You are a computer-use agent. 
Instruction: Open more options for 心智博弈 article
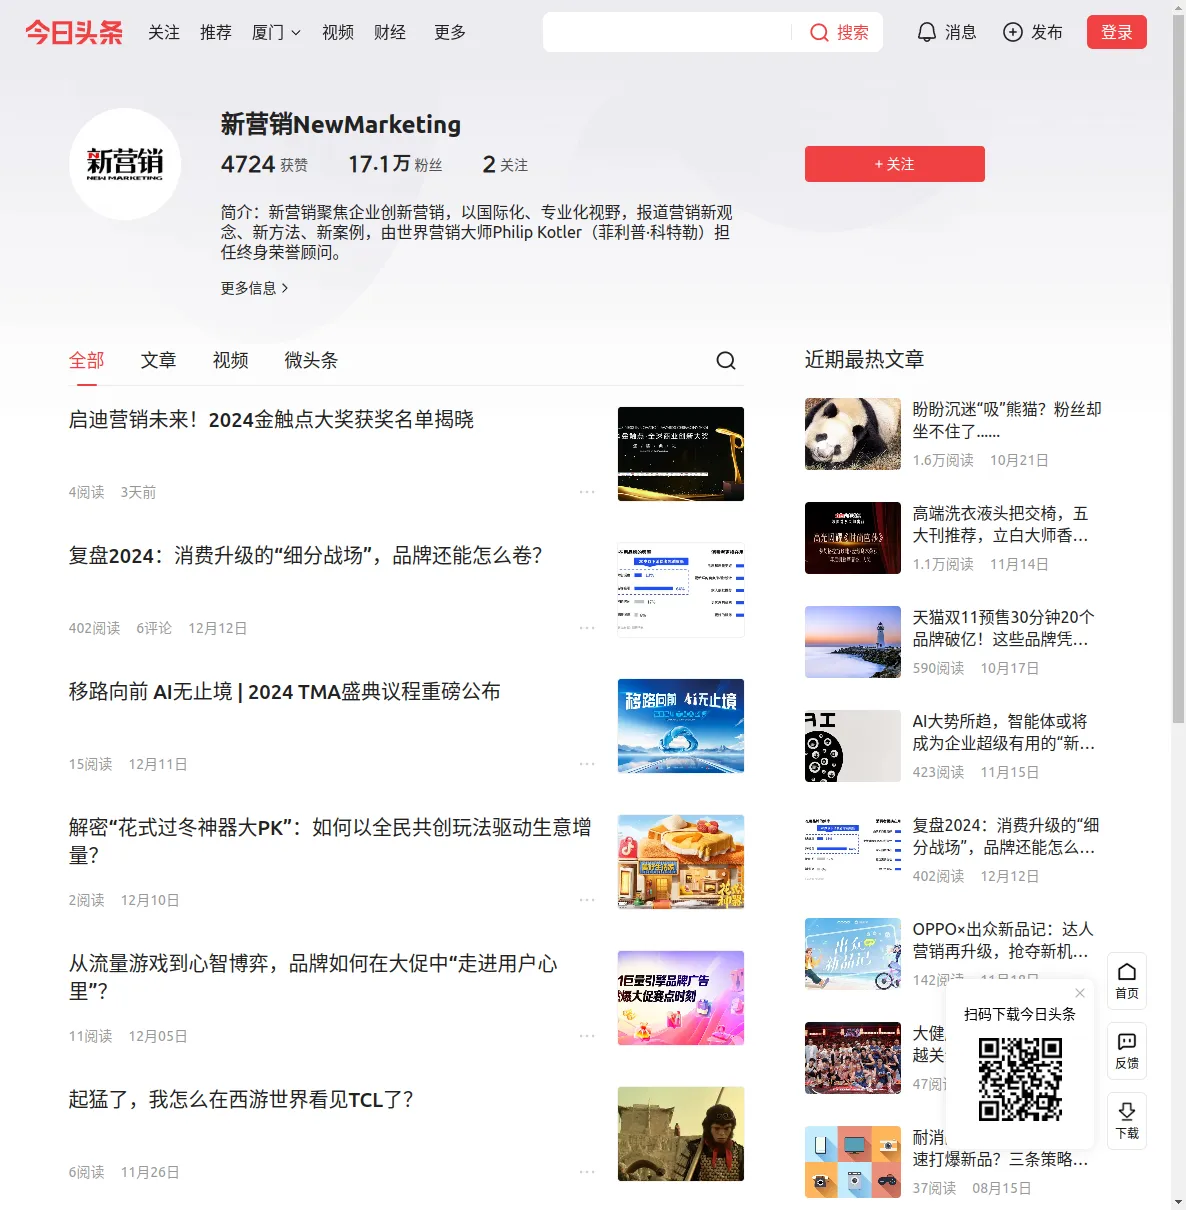tap(587, 1036)
